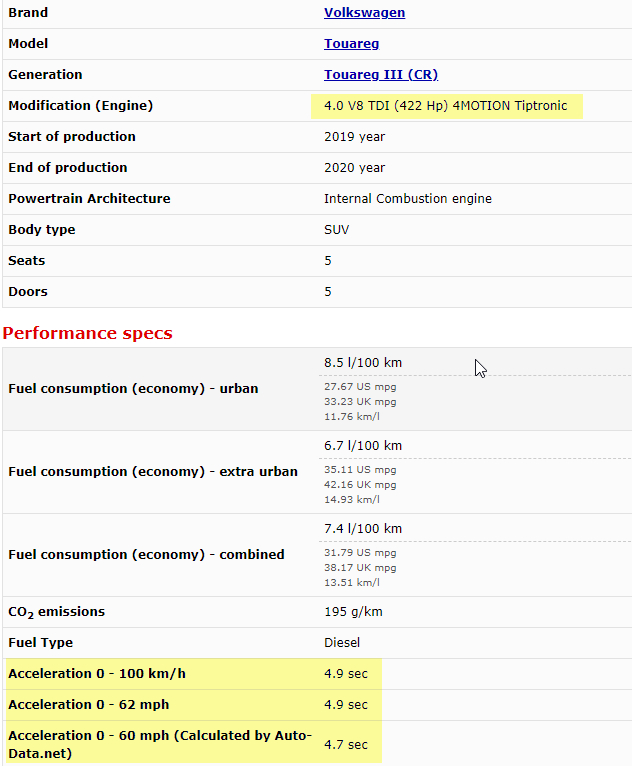Click the End of production label

[67, 168]
